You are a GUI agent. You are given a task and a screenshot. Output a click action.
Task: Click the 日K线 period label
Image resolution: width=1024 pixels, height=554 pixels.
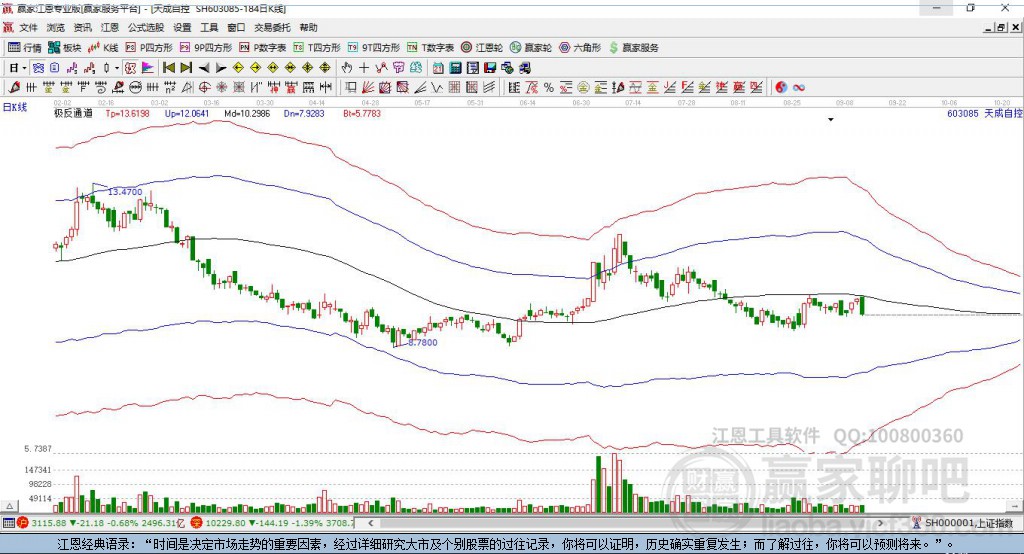tap(14, 107)
